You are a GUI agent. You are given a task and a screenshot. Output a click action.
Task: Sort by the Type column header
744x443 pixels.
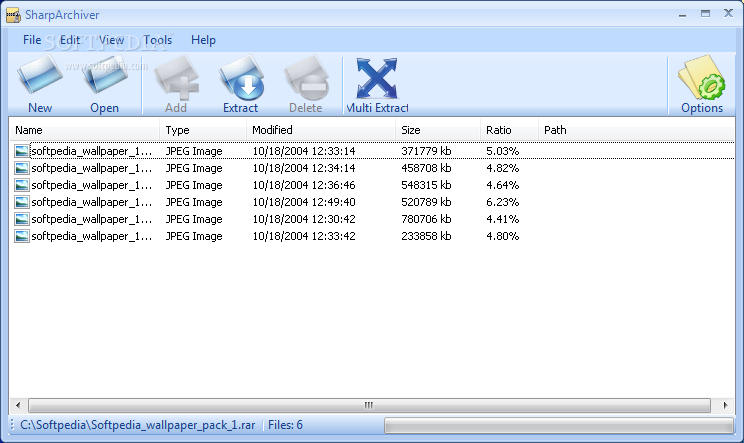[x=203, y=130]
